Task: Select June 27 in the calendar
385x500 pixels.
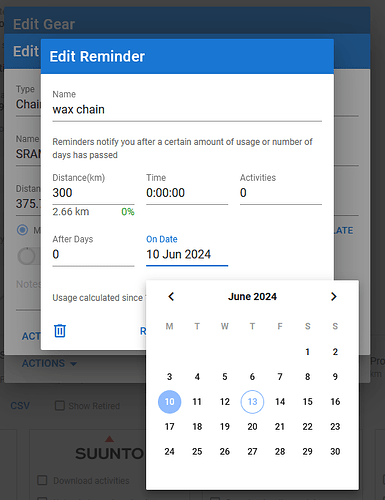Action: pos(252,452)
